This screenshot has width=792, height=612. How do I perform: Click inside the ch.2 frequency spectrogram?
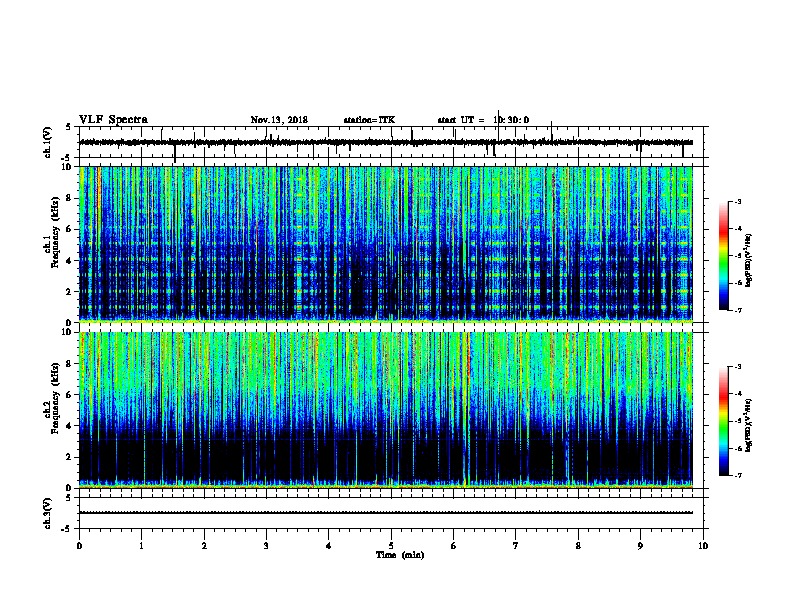coord(386,410)
